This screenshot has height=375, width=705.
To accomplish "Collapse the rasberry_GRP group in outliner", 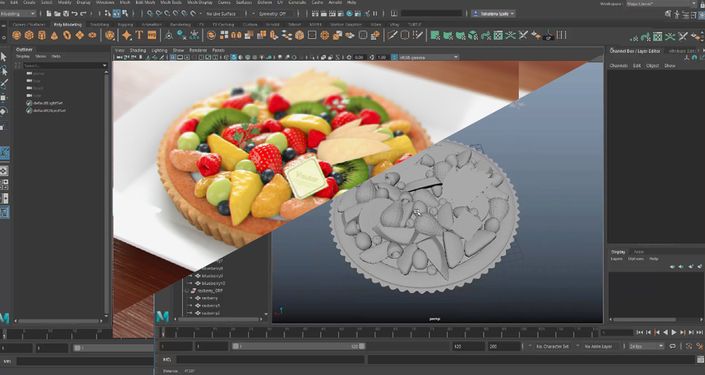I will click(x=188, y=291).
